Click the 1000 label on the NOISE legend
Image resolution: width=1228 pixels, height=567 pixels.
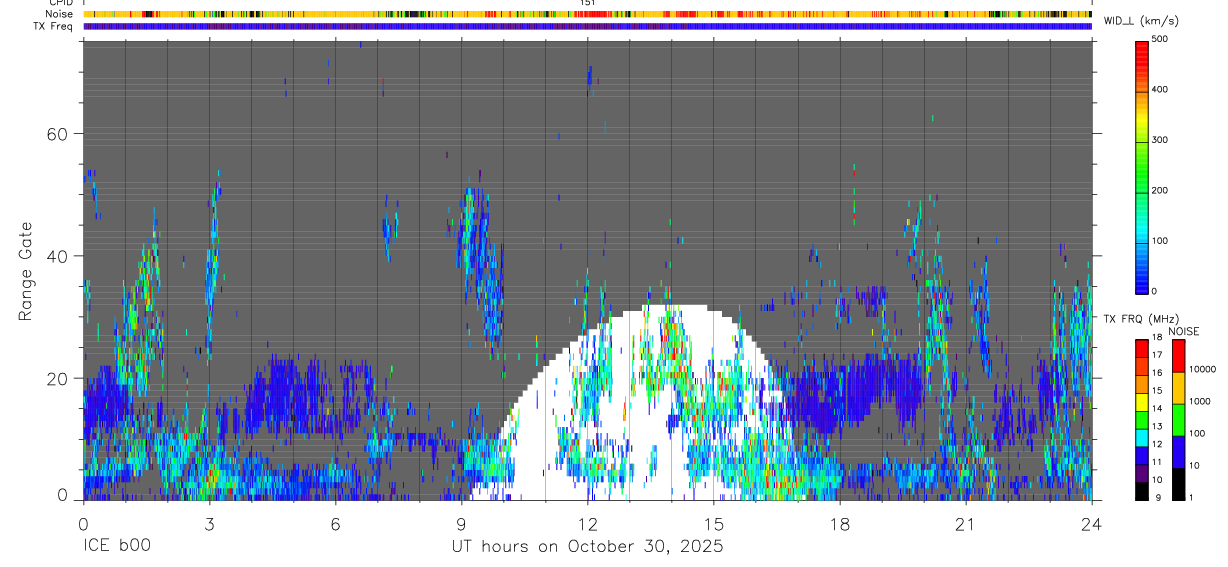[1200, 400]
